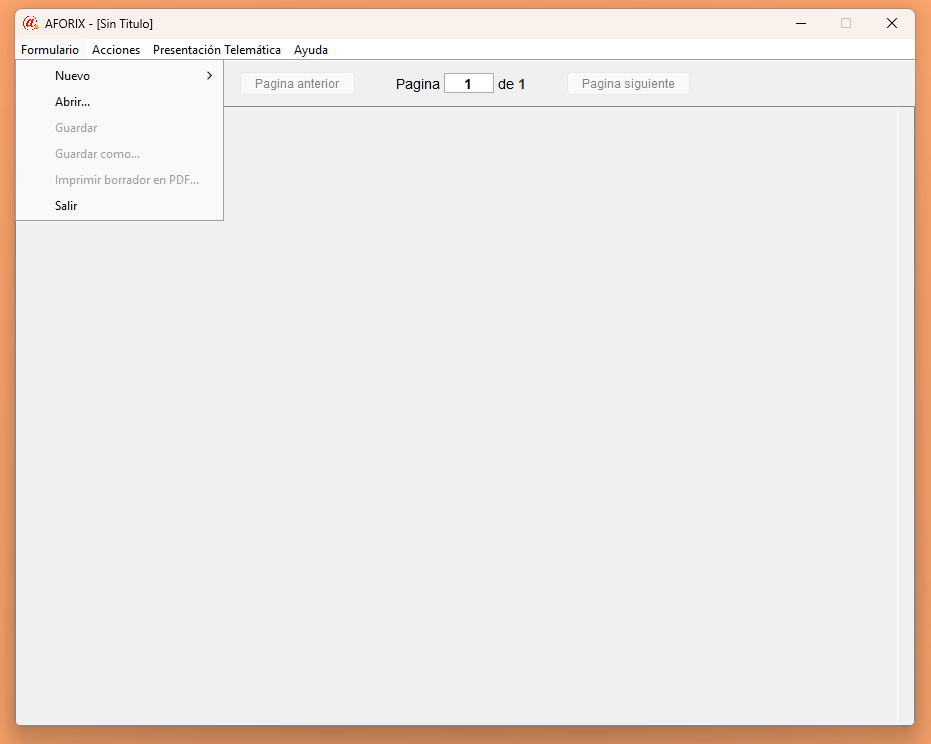
Task: Expand the Nuevo submenu arrow
Action: tap(209, 76)
